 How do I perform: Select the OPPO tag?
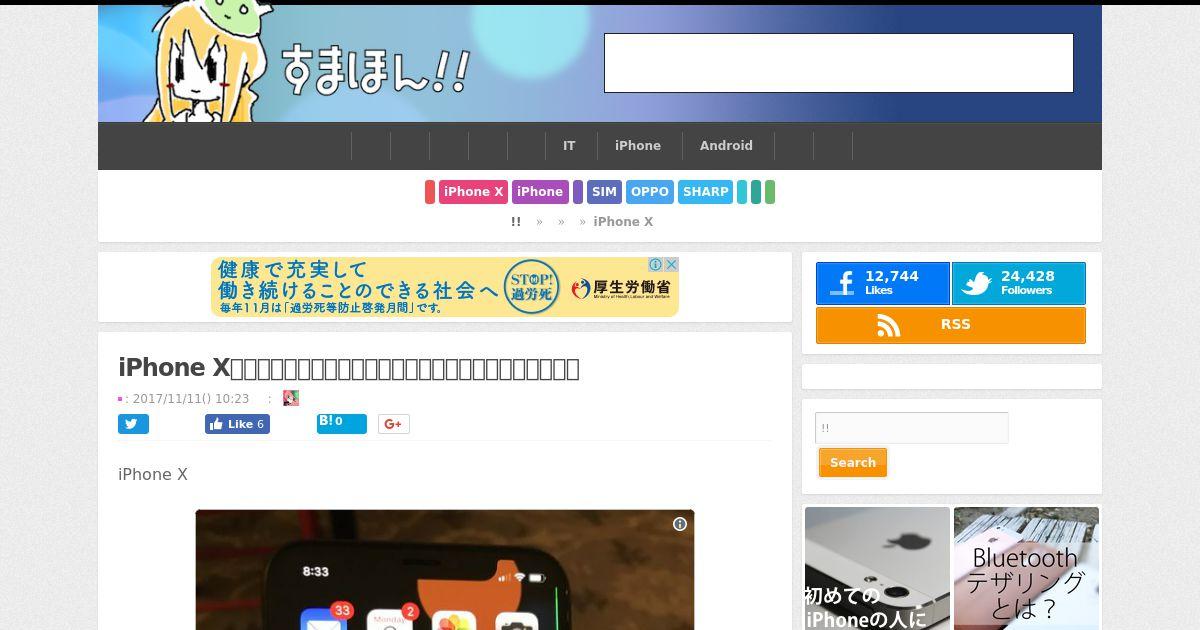650,192
